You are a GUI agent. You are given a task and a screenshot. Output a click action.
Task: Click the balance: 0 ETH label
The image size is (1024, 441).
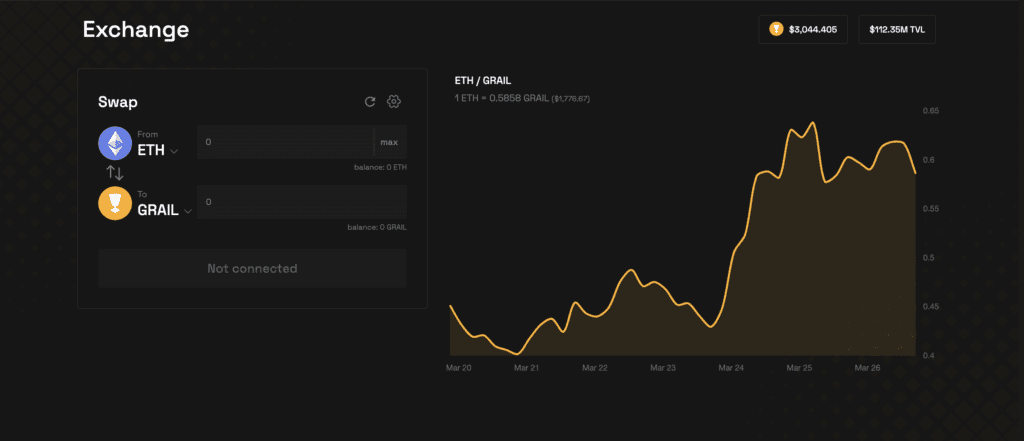pos(380,167)
